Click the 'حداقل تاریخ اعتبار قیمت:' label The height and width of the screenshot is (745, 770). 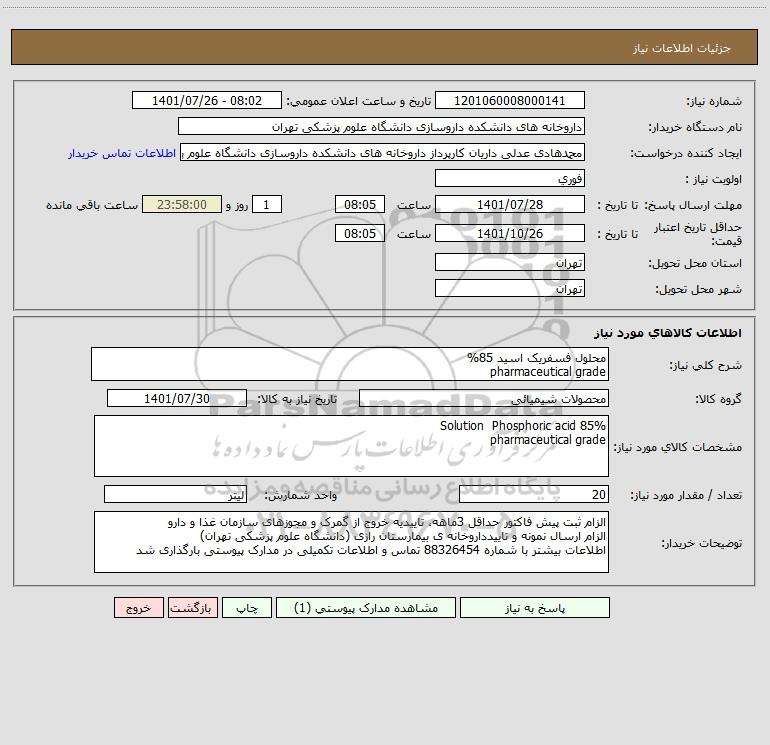(698, 234)
